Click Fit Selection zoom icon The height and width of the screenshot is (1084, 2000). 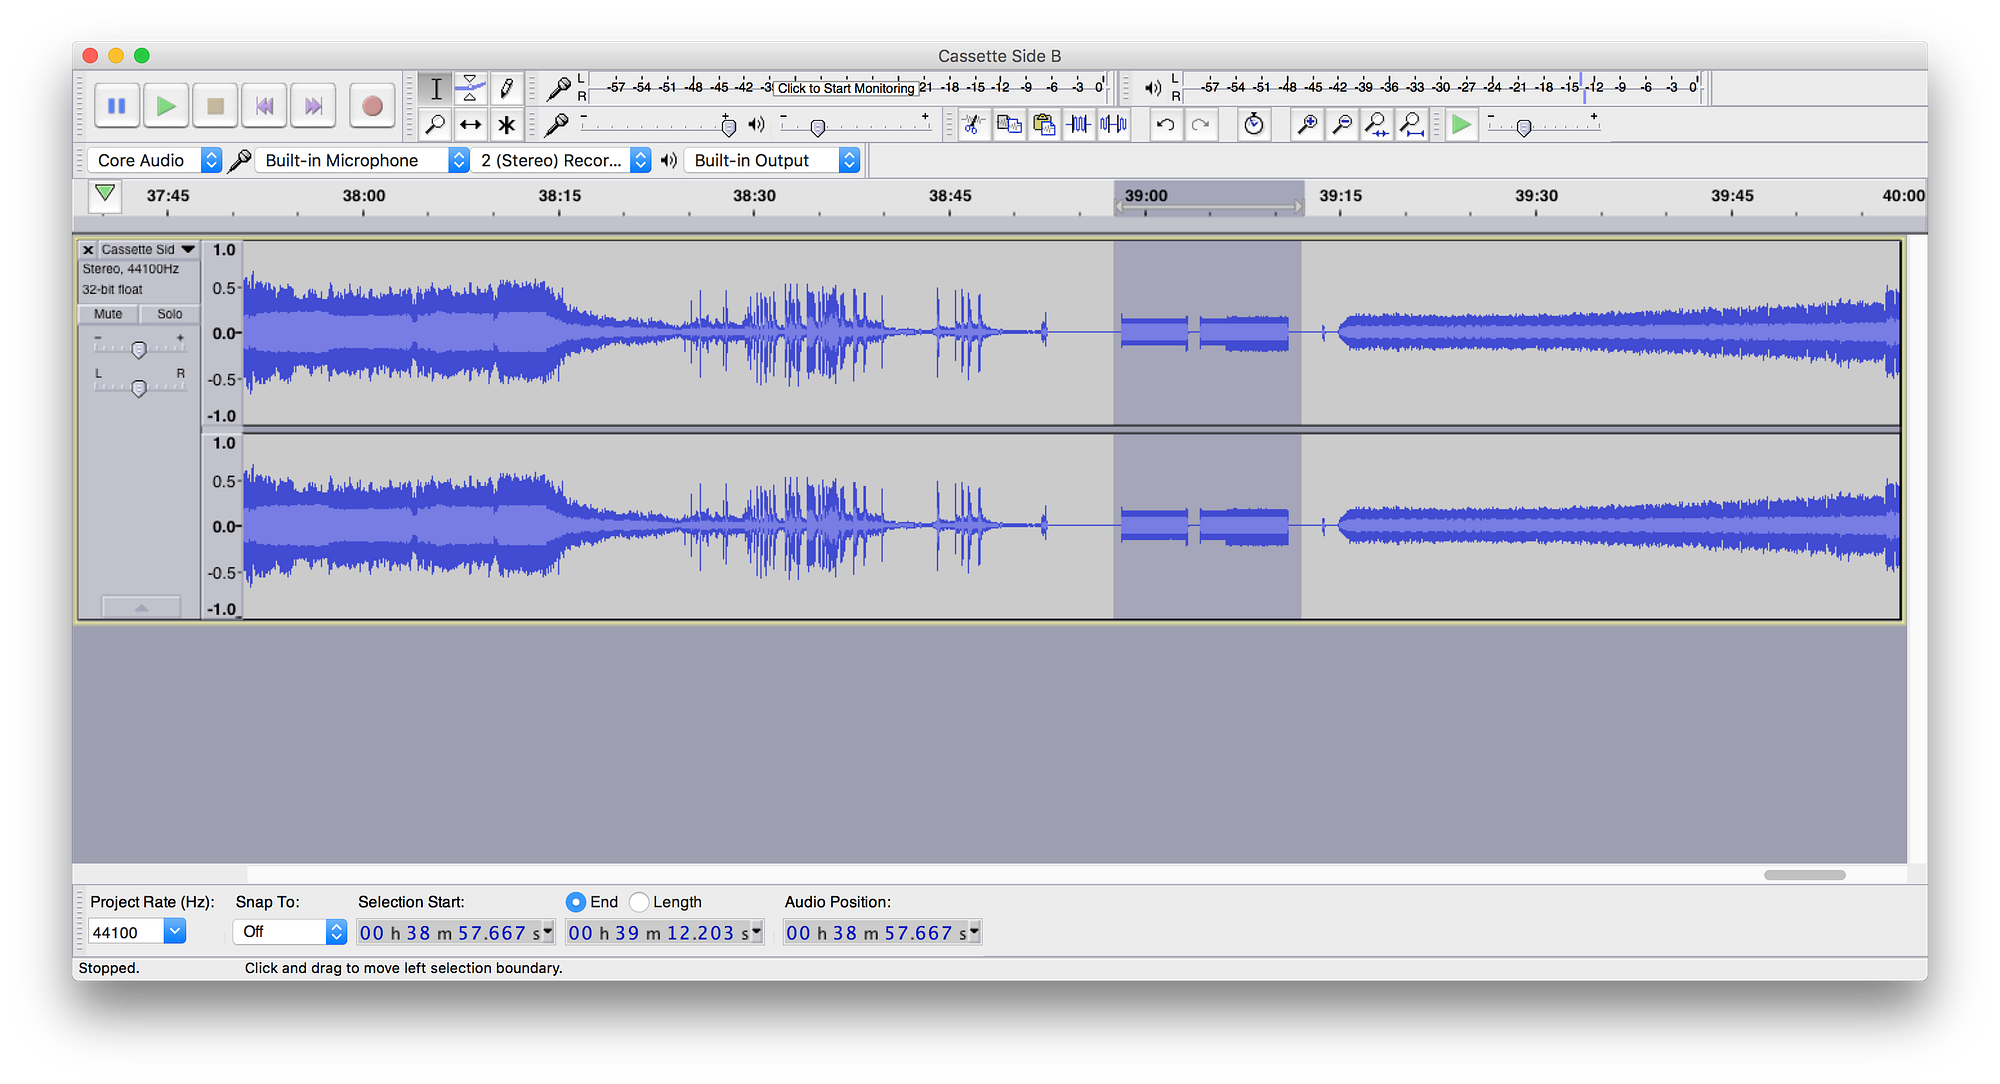point(1376,125)
